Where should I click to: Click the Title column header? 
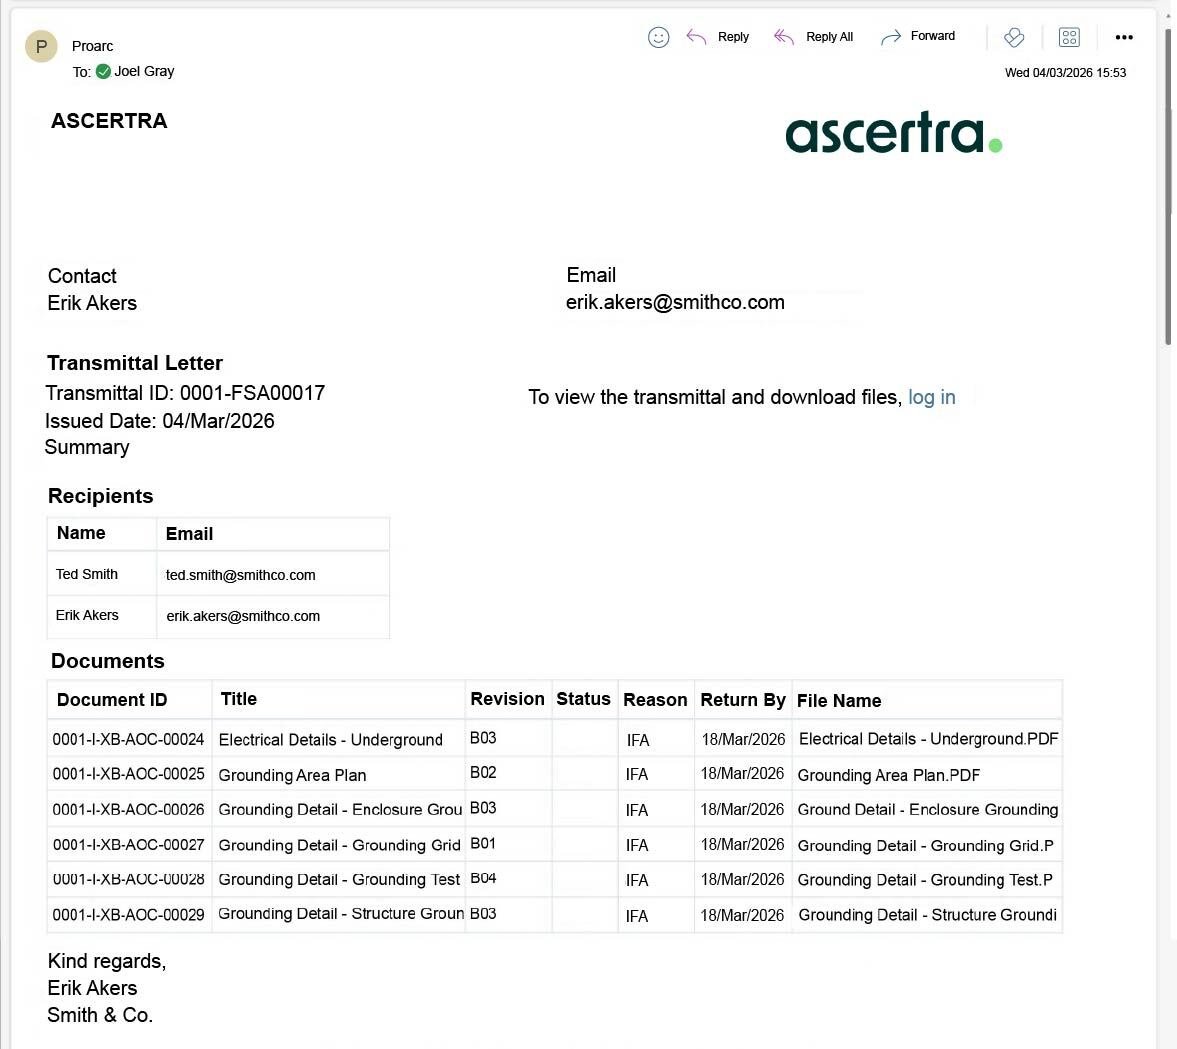(x=239, y=699)
